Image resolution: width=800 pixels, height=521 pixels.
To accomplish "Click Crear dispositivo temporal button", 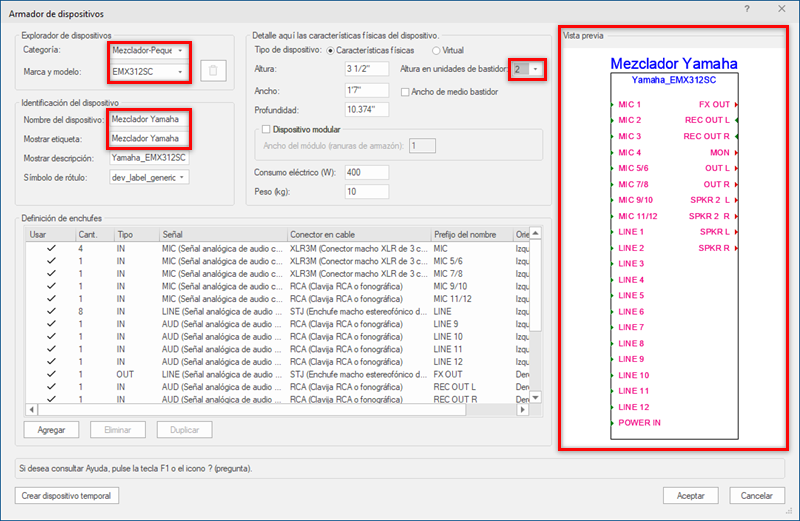I will click(67, 495).
